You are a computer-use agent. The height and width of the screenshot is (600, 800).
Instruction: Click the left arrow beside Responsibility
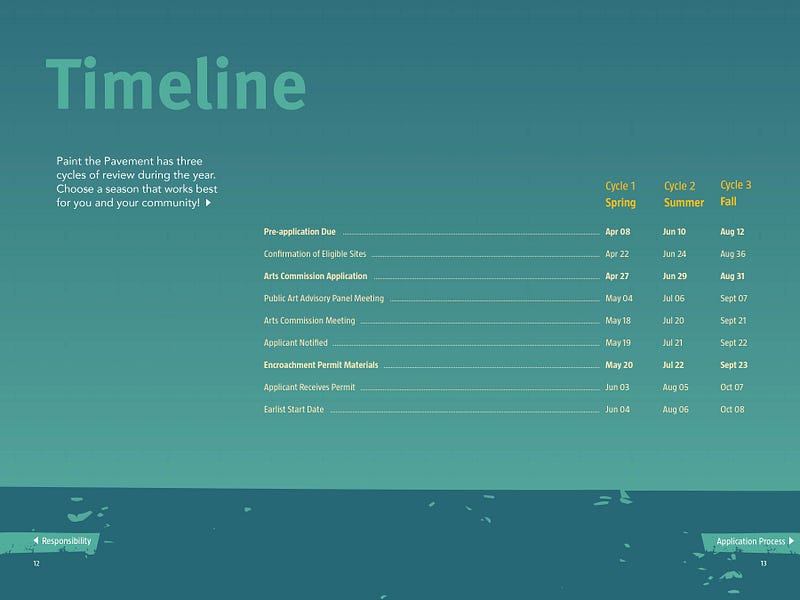pos(36,540)
